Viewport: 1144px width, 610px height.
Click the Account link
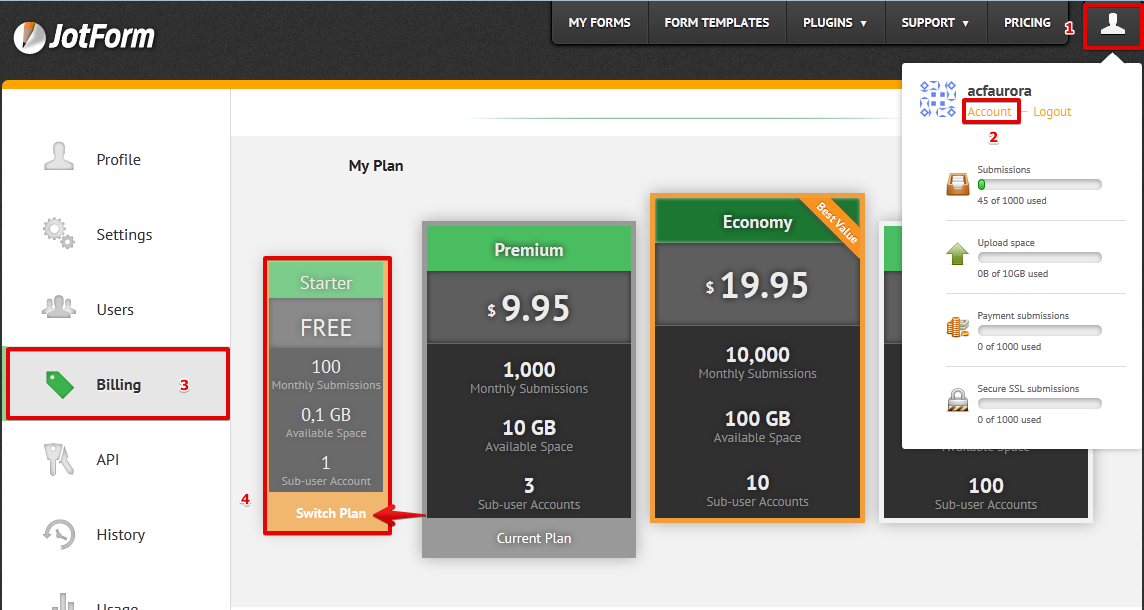coord(989,112)
